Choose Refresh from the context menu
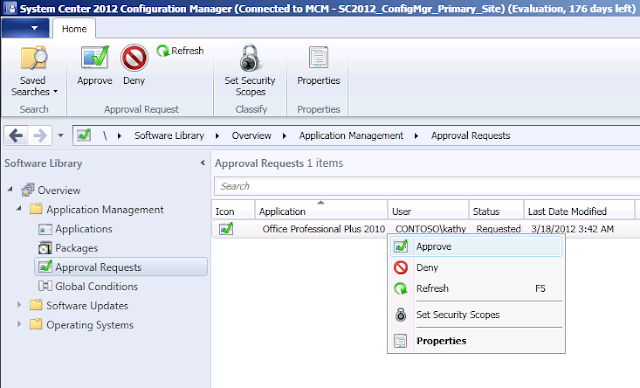640x388 pixels. 476,288
